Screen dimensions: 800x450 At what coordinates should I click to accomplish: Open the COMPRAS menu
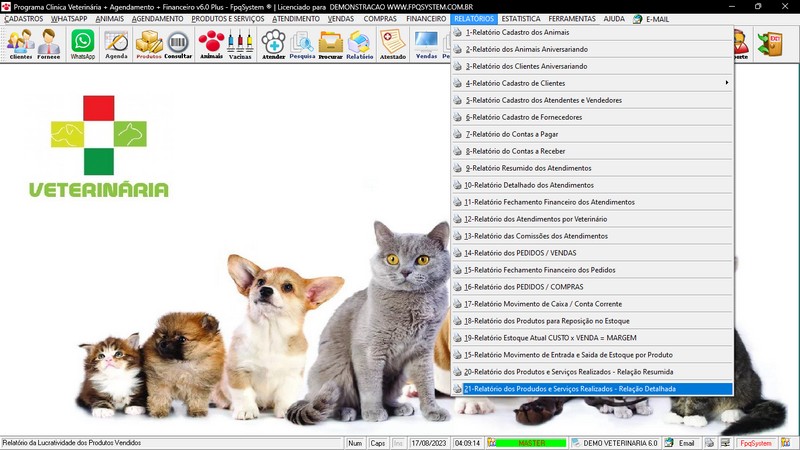(380, 19)
